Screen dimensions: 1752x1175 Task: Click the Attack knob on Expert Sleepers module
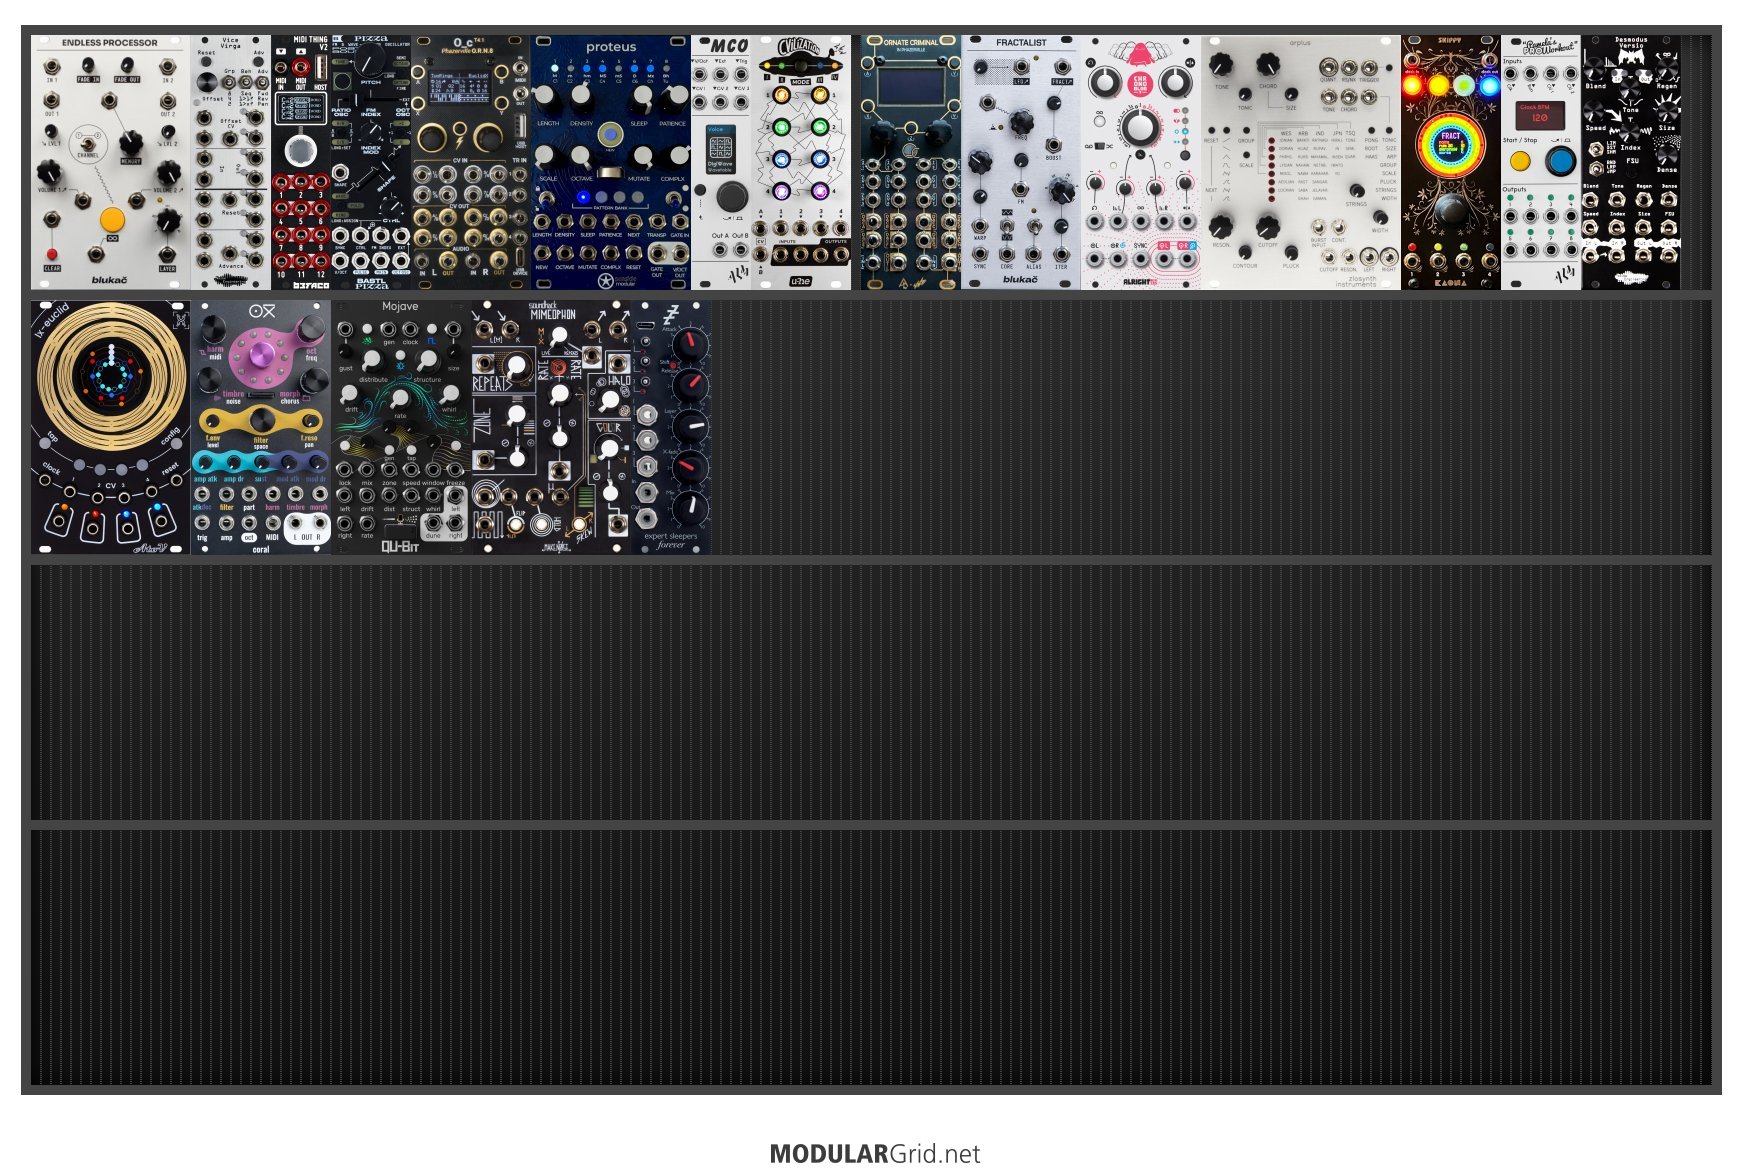(689, 345)
